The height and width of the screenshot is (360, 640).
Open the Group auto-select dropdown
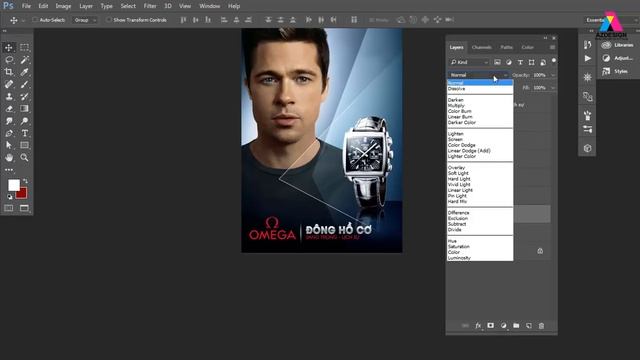click(x=84, y=20)
